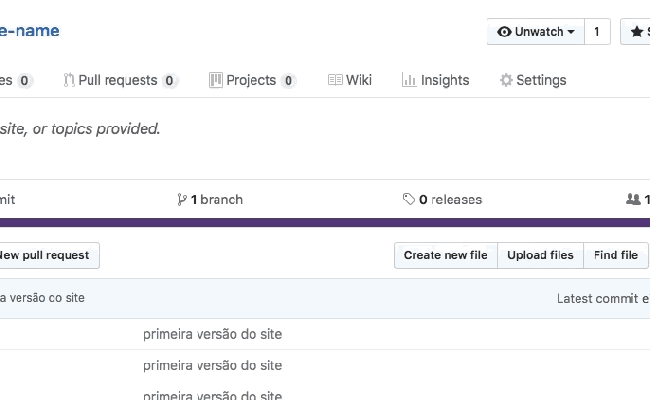Click the Star icon button
Viewport: 650px width, 400px height.
[635, 32]
